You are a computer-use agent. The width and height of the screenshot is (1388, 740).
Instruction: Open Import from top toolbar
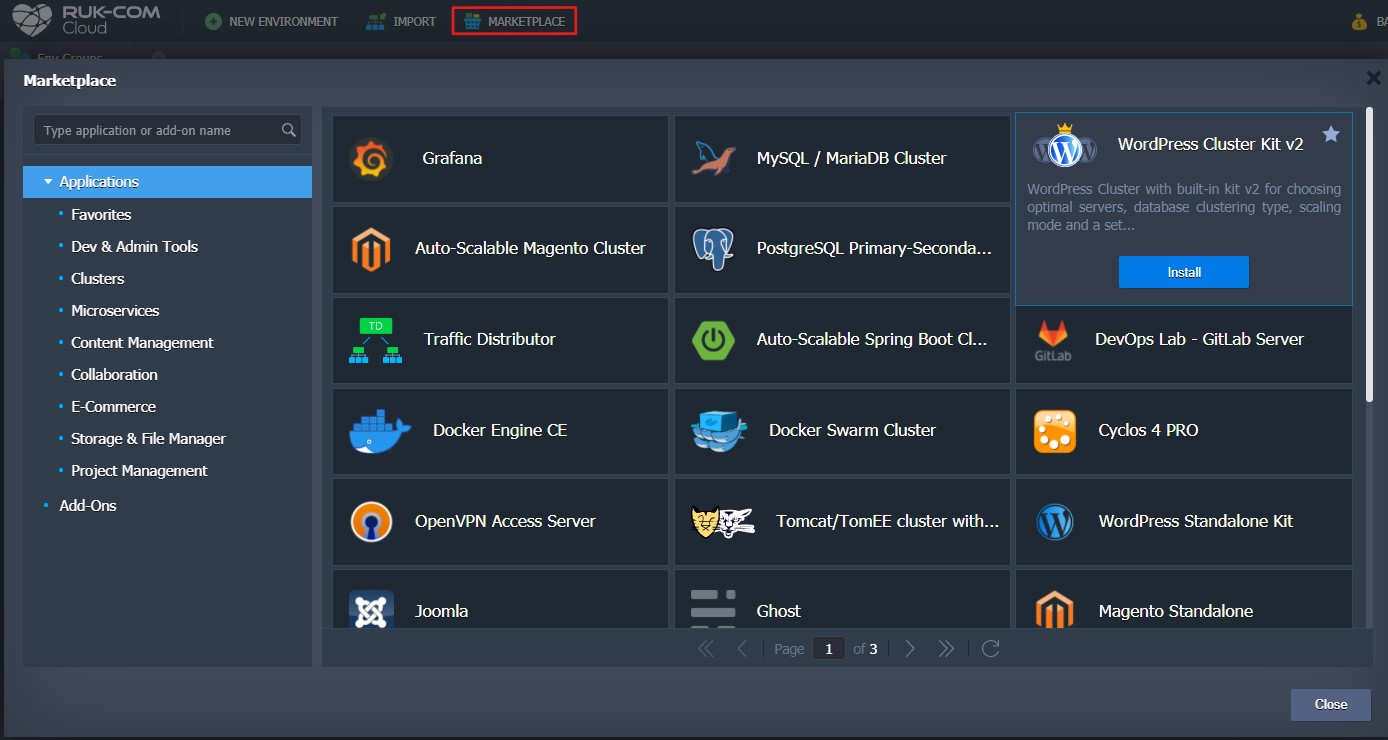pyautogui.click(x=401, y=21)
